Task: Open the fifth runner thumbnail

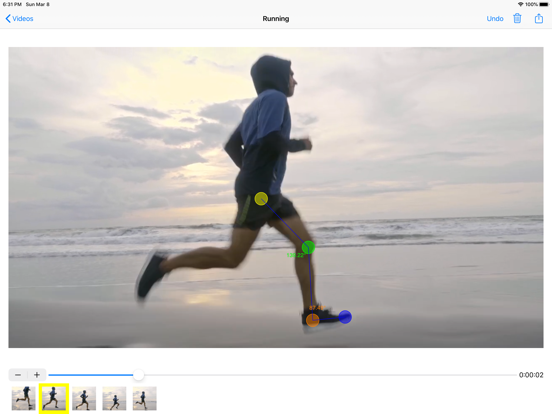Action: 144,399
